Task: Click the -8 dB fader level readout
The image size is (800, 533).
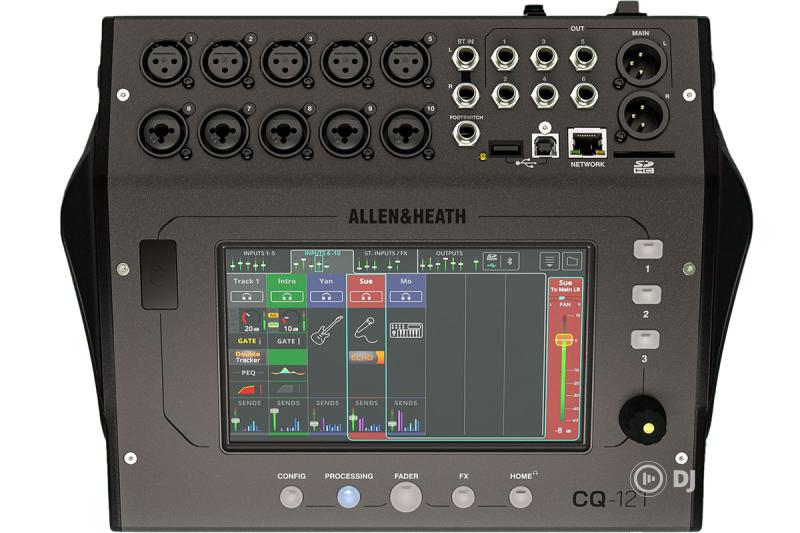Action: 562,430
